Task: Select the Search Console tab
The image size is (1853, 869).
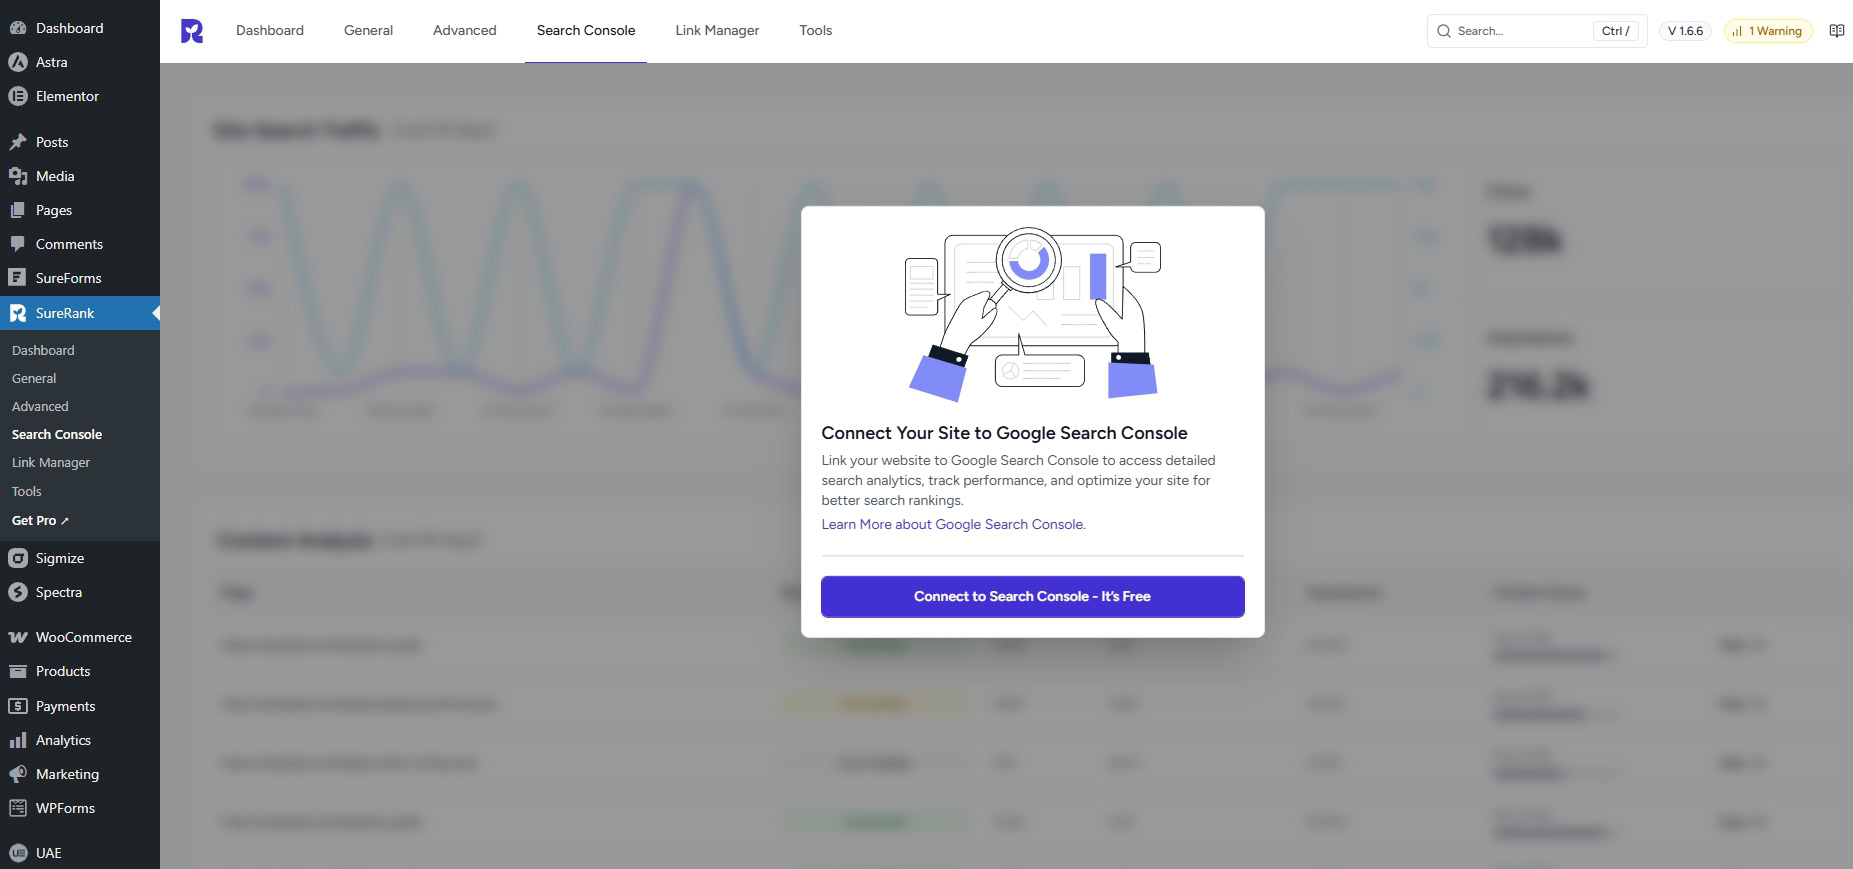Action: point(586,30)
